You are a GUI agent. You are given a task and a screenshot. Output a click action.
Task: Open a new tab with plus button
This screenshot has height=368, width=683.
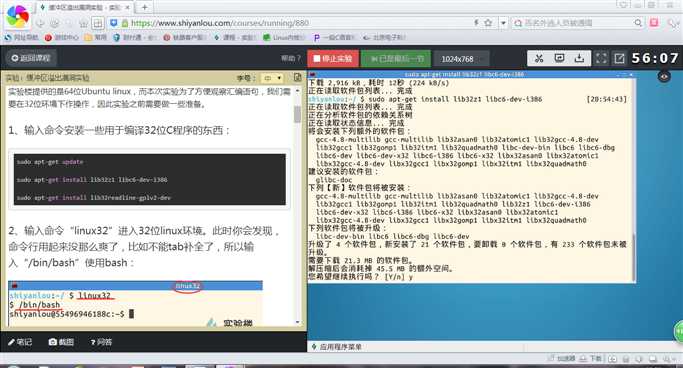coord(145,7)
